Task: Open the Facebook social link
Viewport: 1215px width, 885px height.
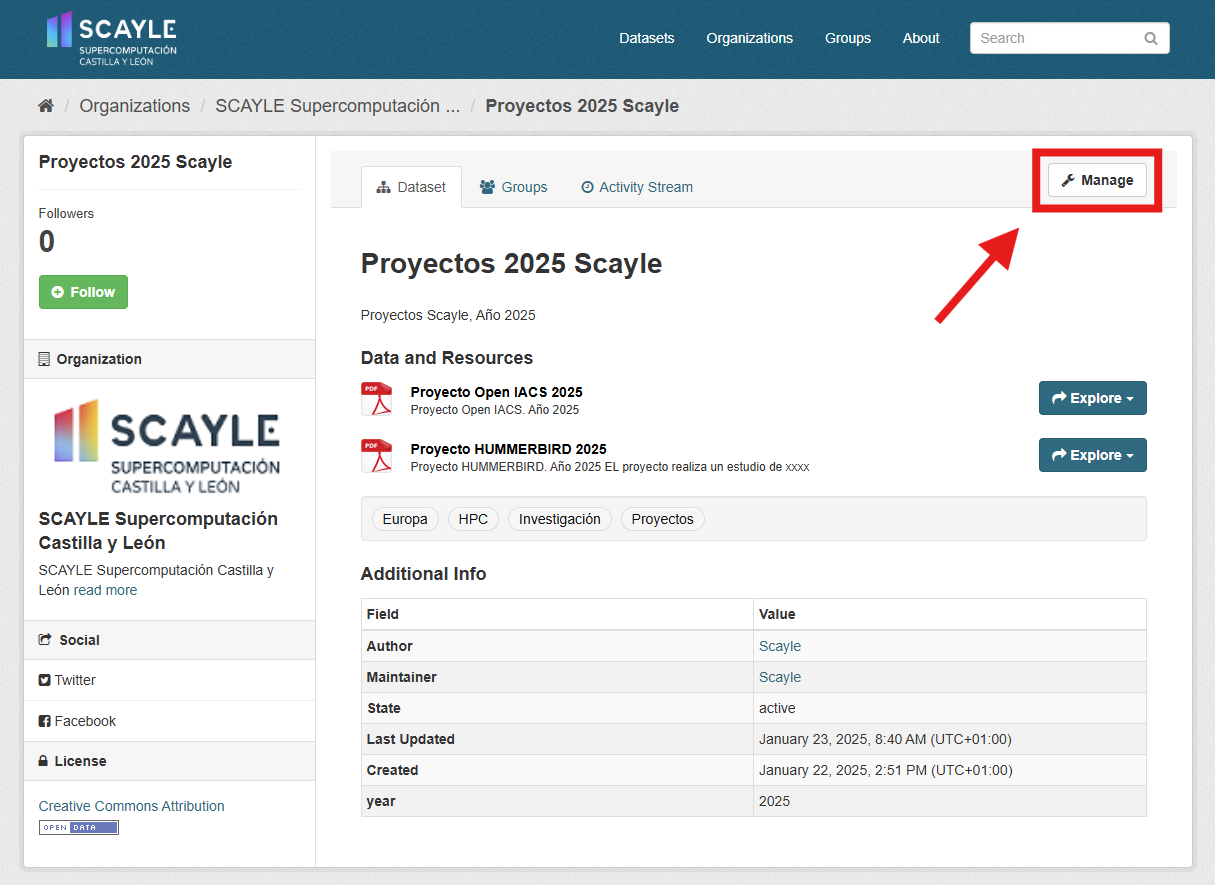Action: point(85,721)
